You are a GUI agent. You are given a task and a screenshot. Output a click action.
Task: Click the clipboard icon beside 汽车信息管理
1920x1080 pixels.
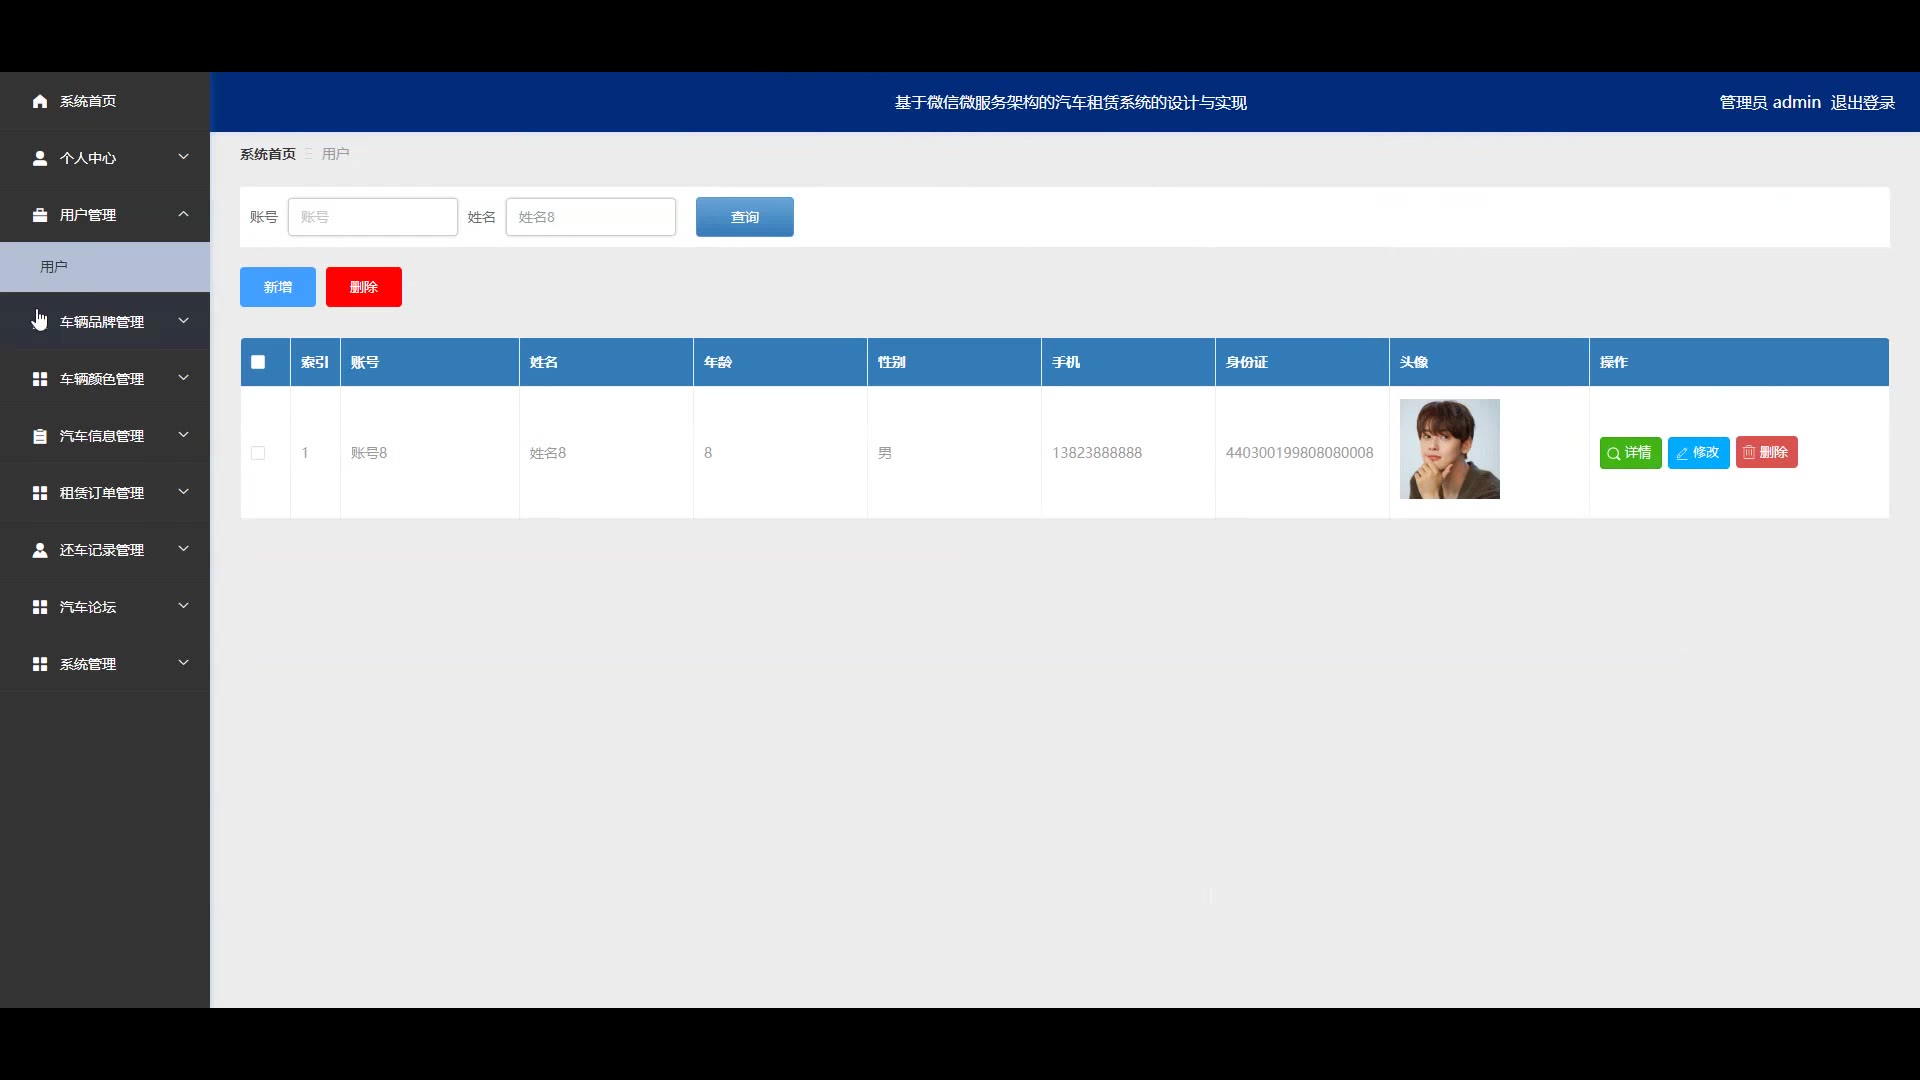click(x=40, y=436)
